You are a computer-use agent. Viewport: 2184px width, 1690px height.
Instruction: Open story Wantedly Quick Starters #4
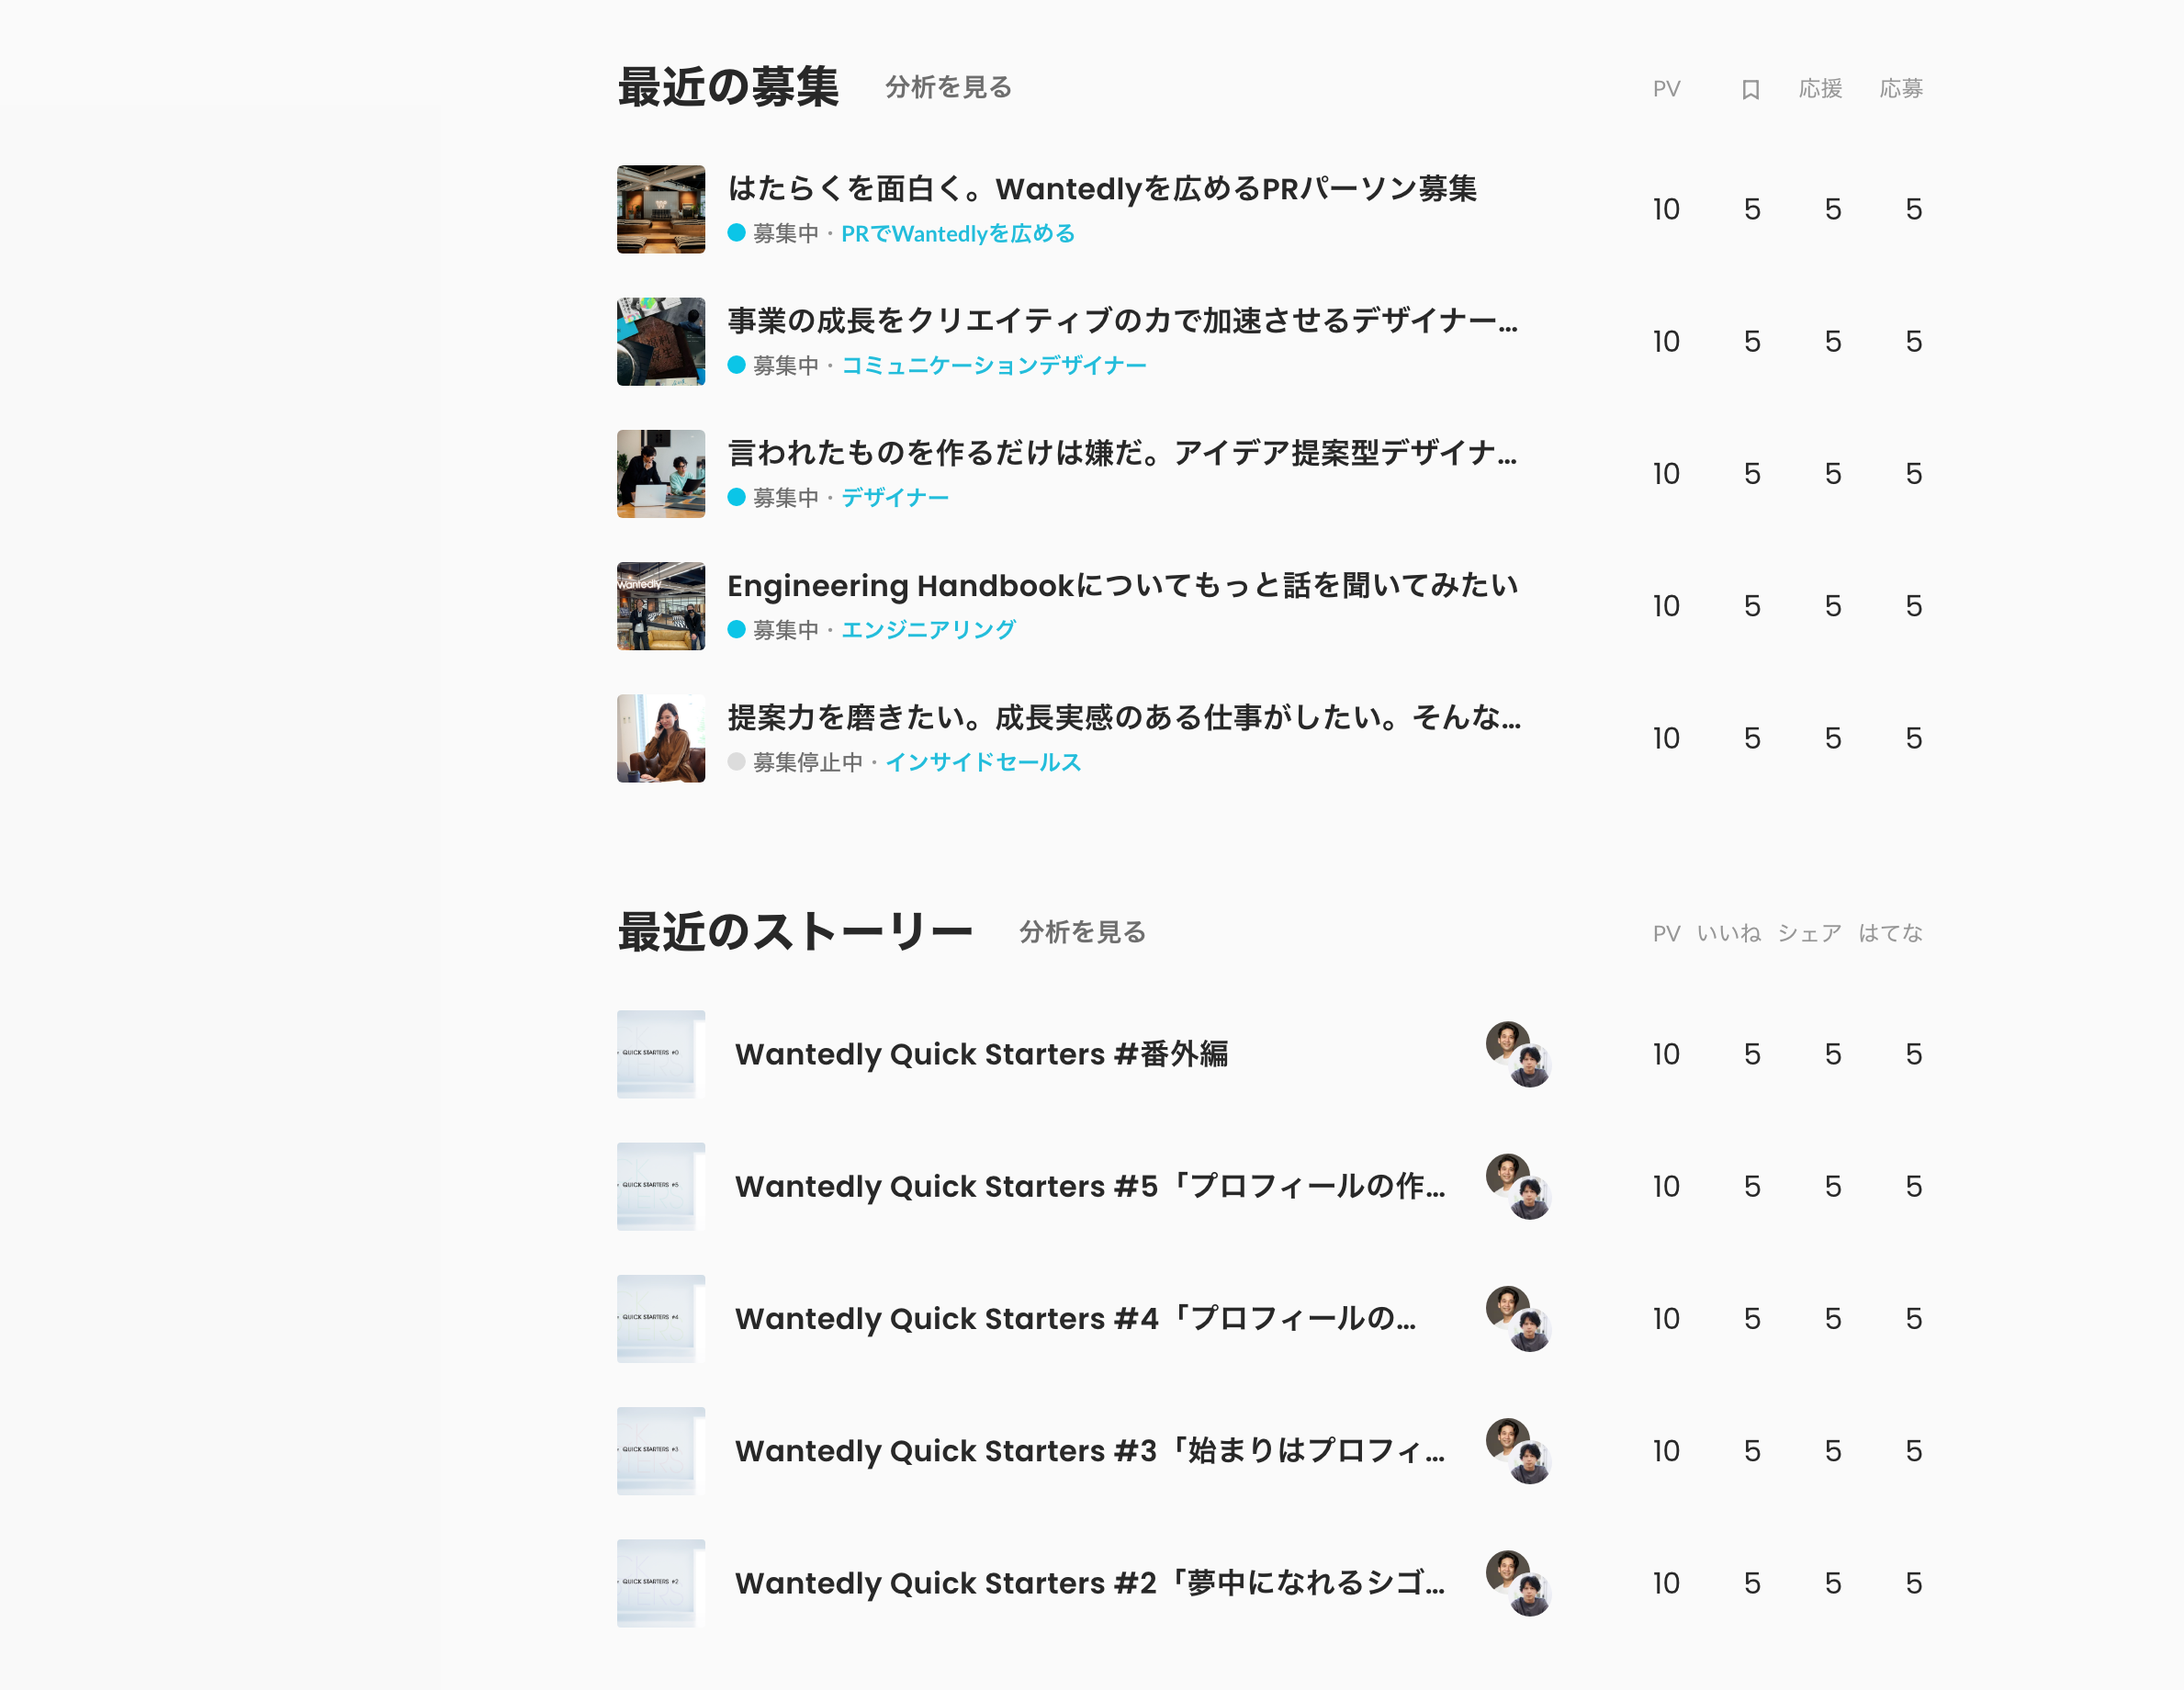click(x=1075, y=1318)
